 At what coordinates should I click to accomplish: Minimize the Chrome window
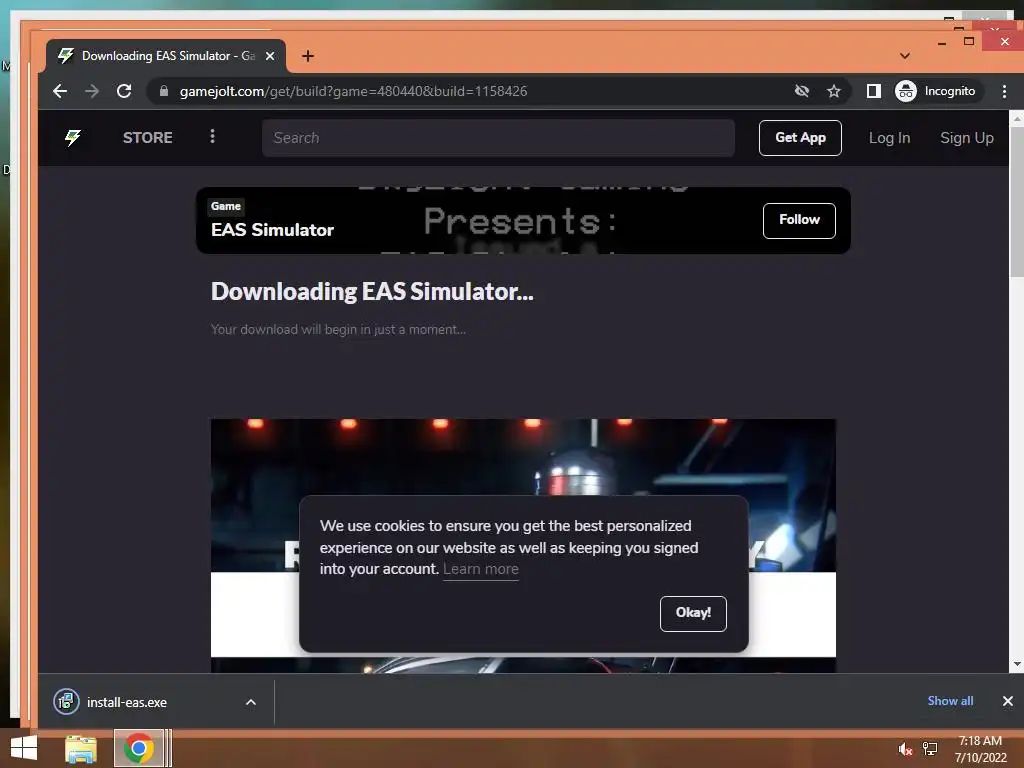coord(942,43)
